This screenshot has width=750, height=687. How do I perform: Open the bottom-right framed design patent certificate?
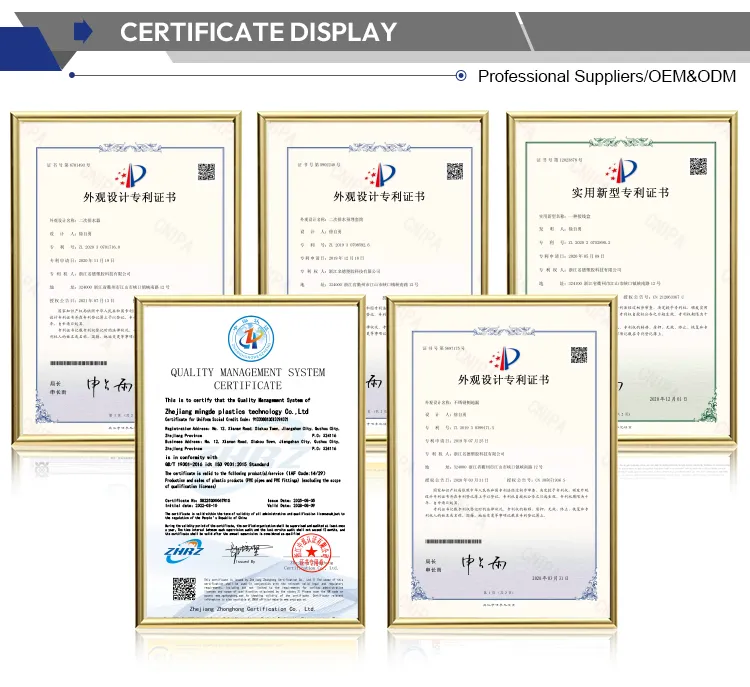pos(502,461)
